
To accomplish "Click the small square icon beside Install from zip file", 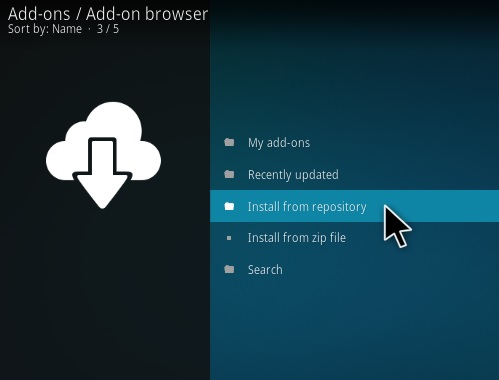I will pos(229,238).
